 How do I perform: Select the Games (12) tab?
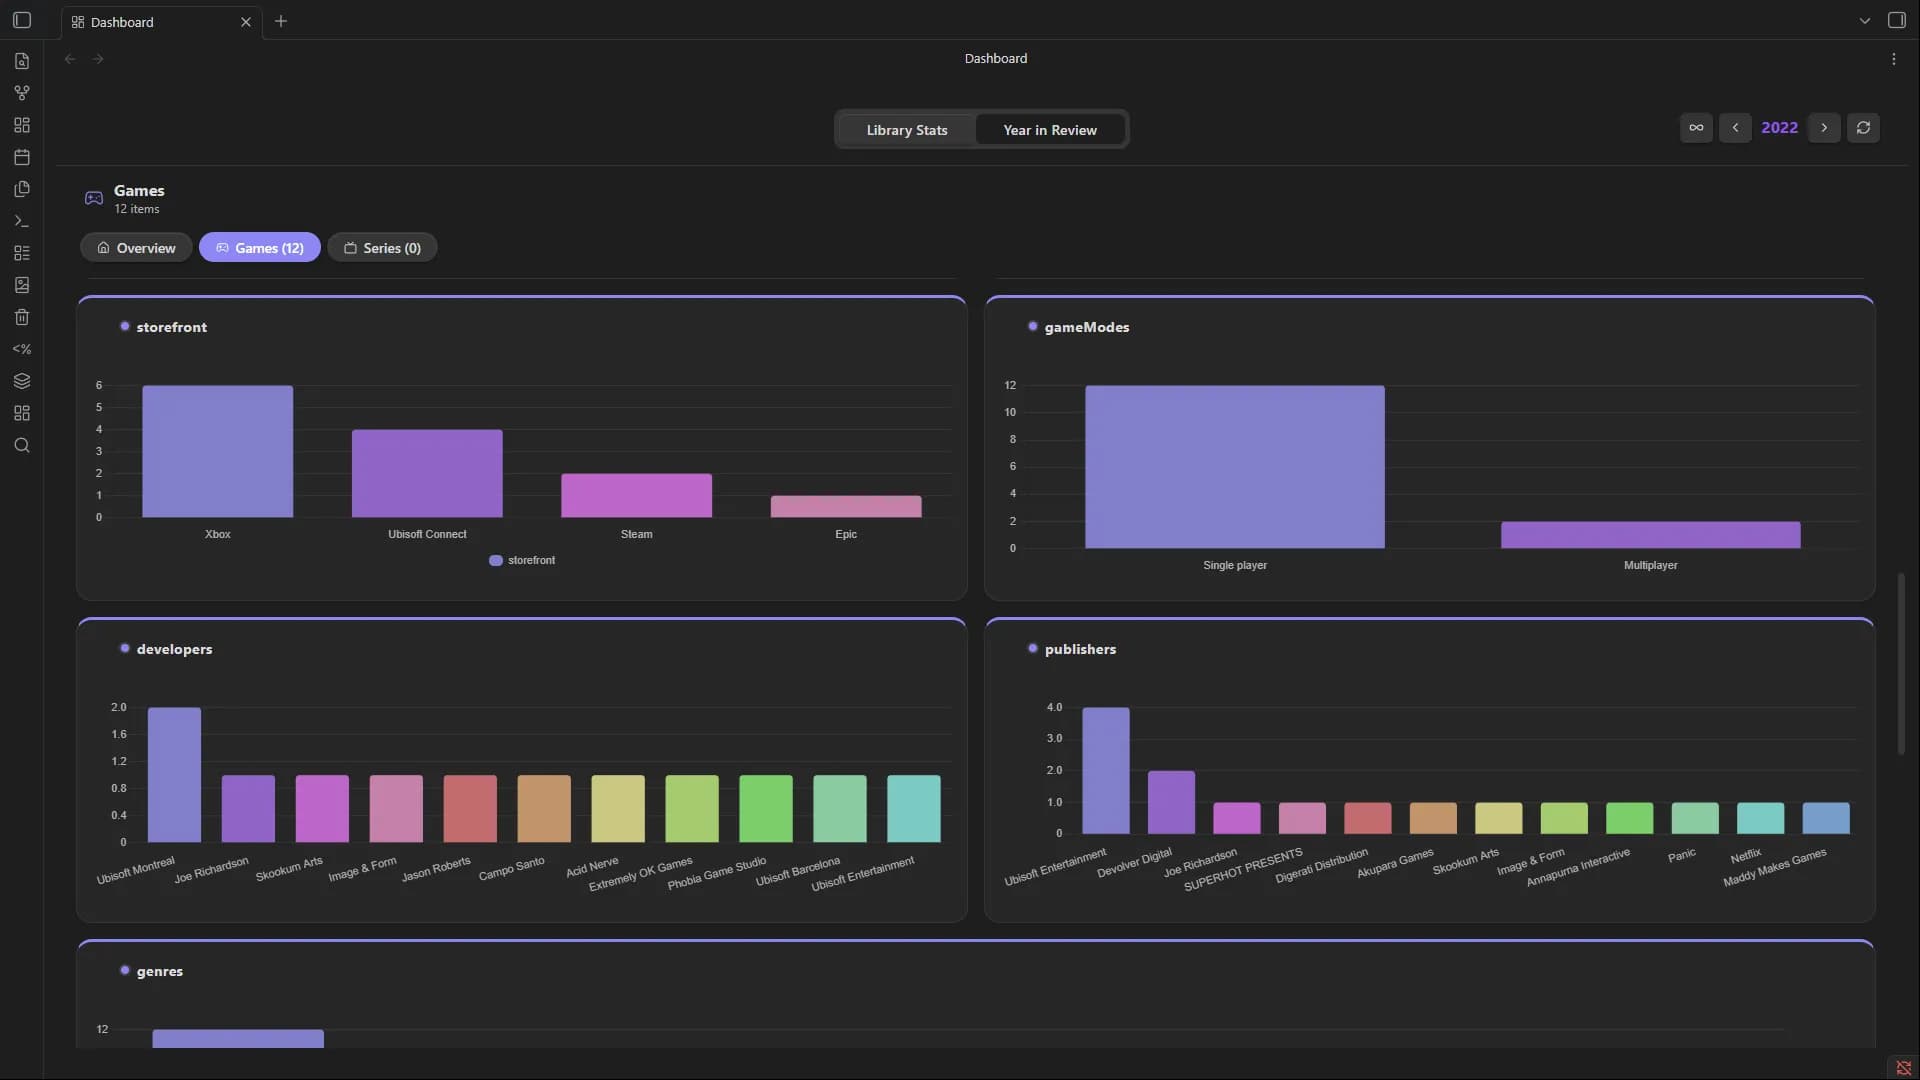click(x=260, y=248)
